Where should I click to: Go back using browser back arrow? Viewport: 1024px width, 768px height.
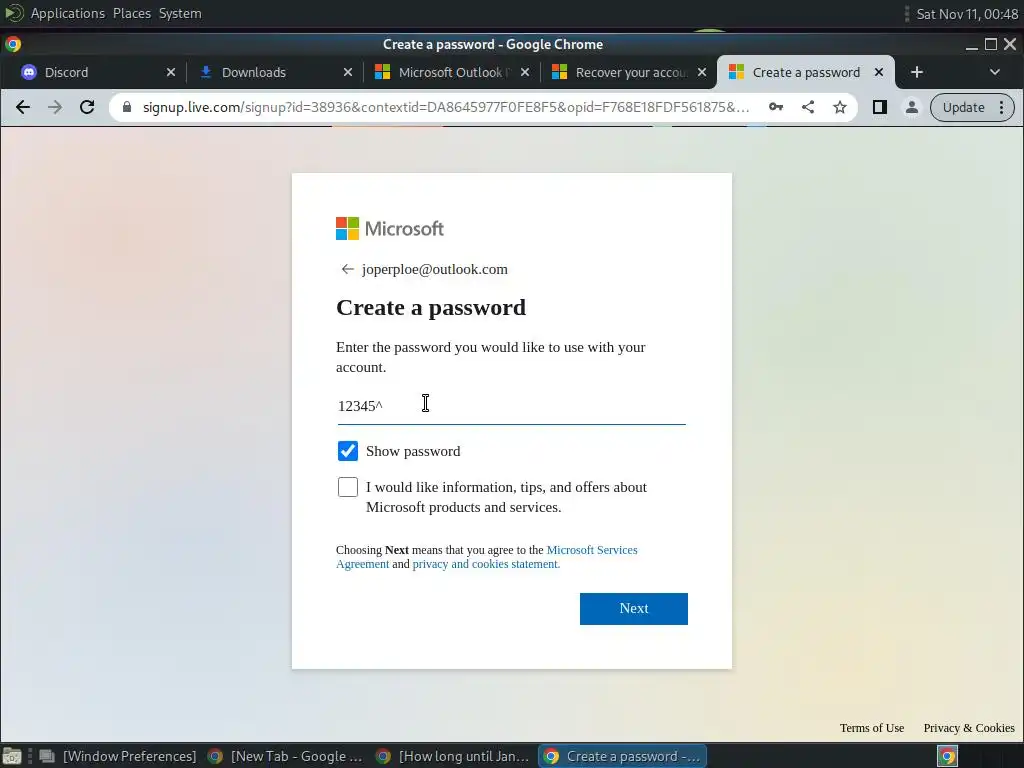(x=23, y=107)
